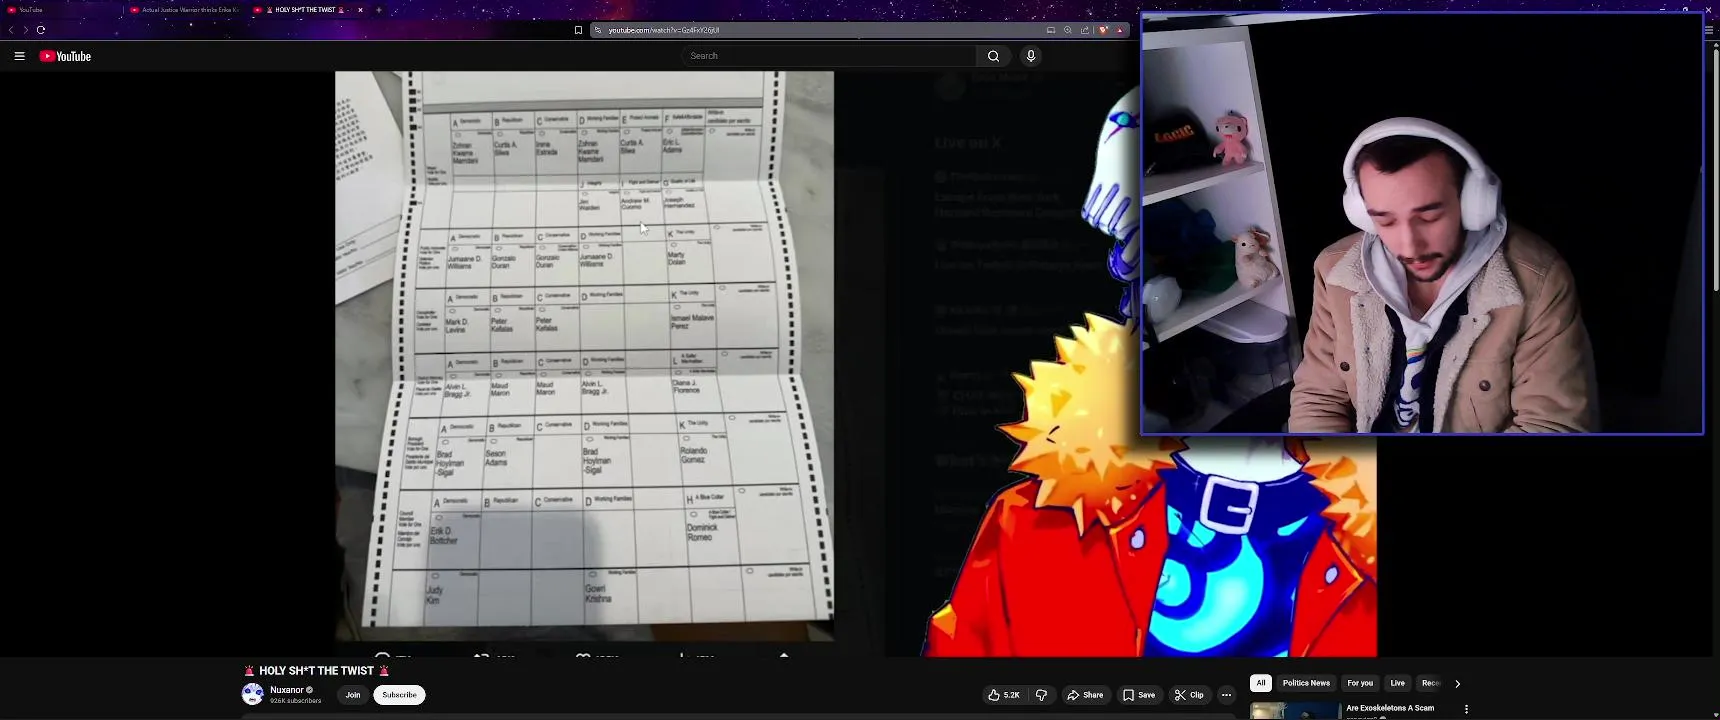Click the address bar share icon
The width and height of the screenshot is (1720, 720).
tap(1085, 30)
